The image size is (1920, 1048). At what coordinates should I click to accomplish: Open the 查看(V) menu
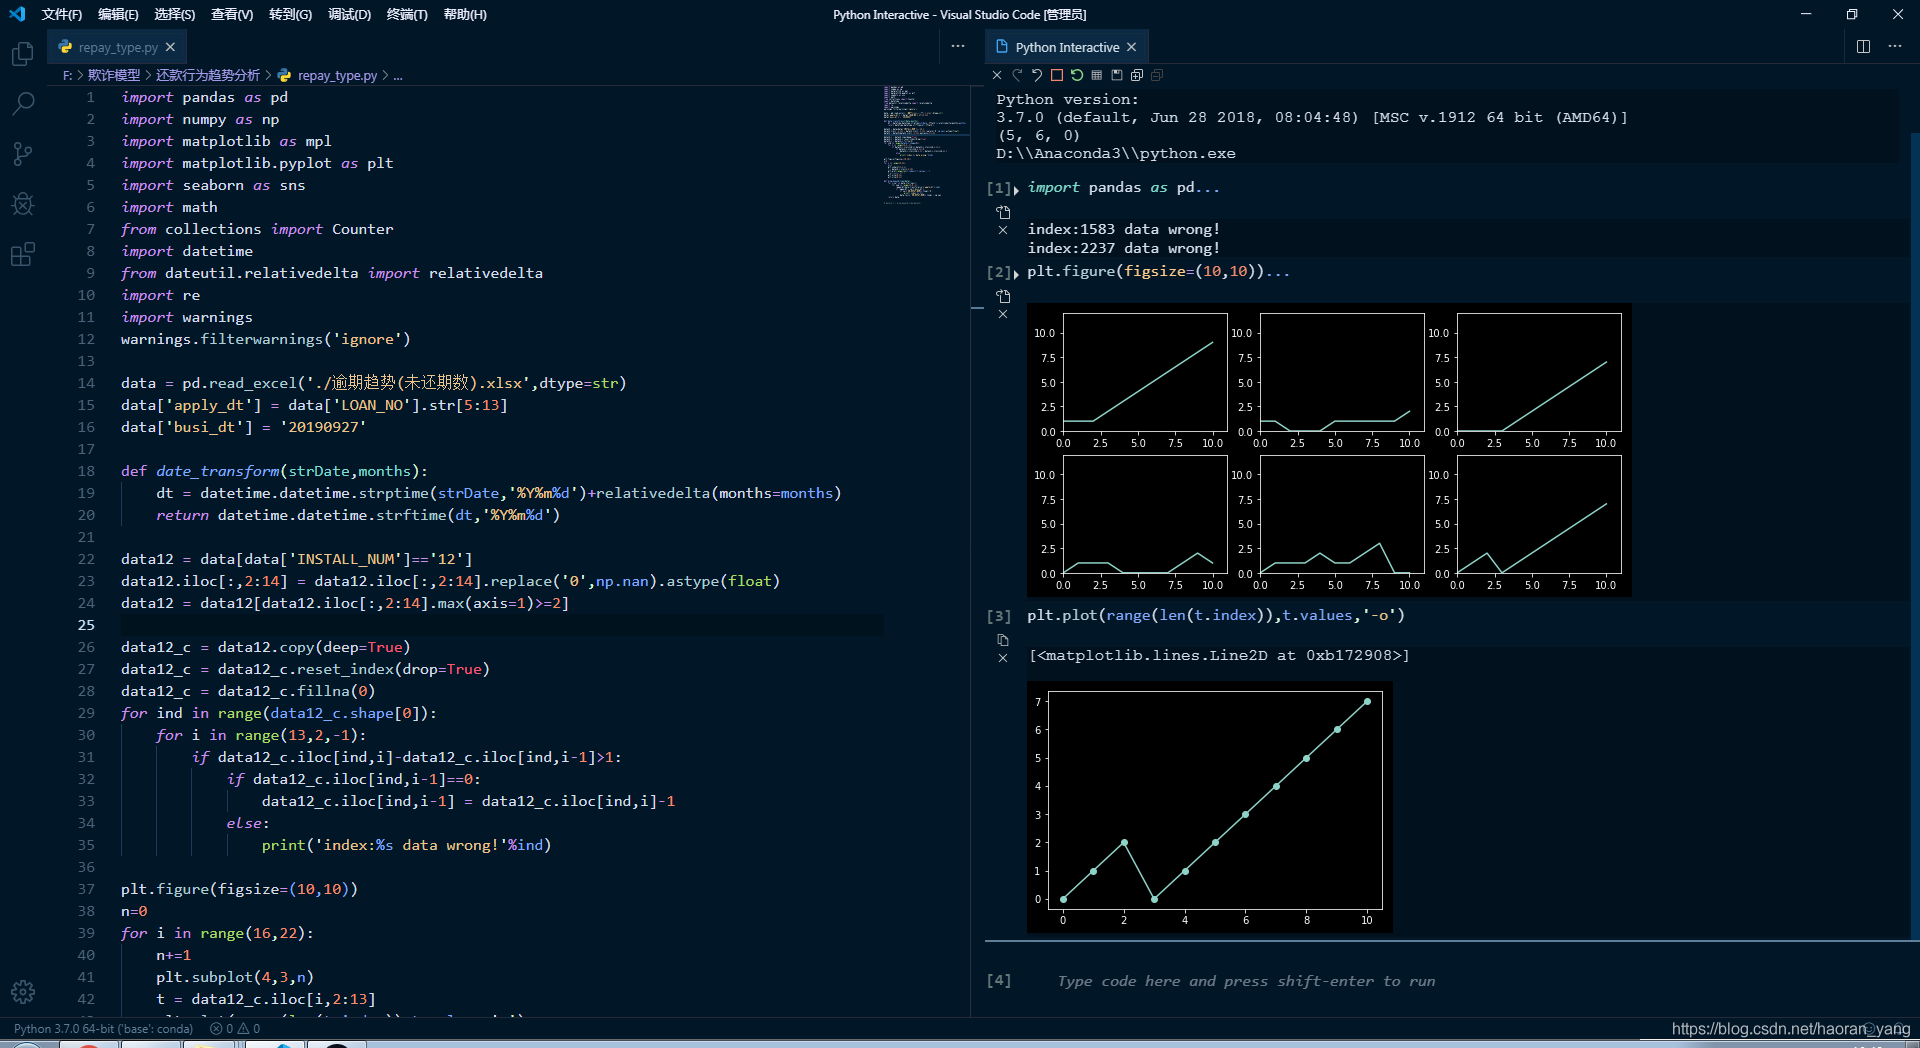click(x=232, y=14)
